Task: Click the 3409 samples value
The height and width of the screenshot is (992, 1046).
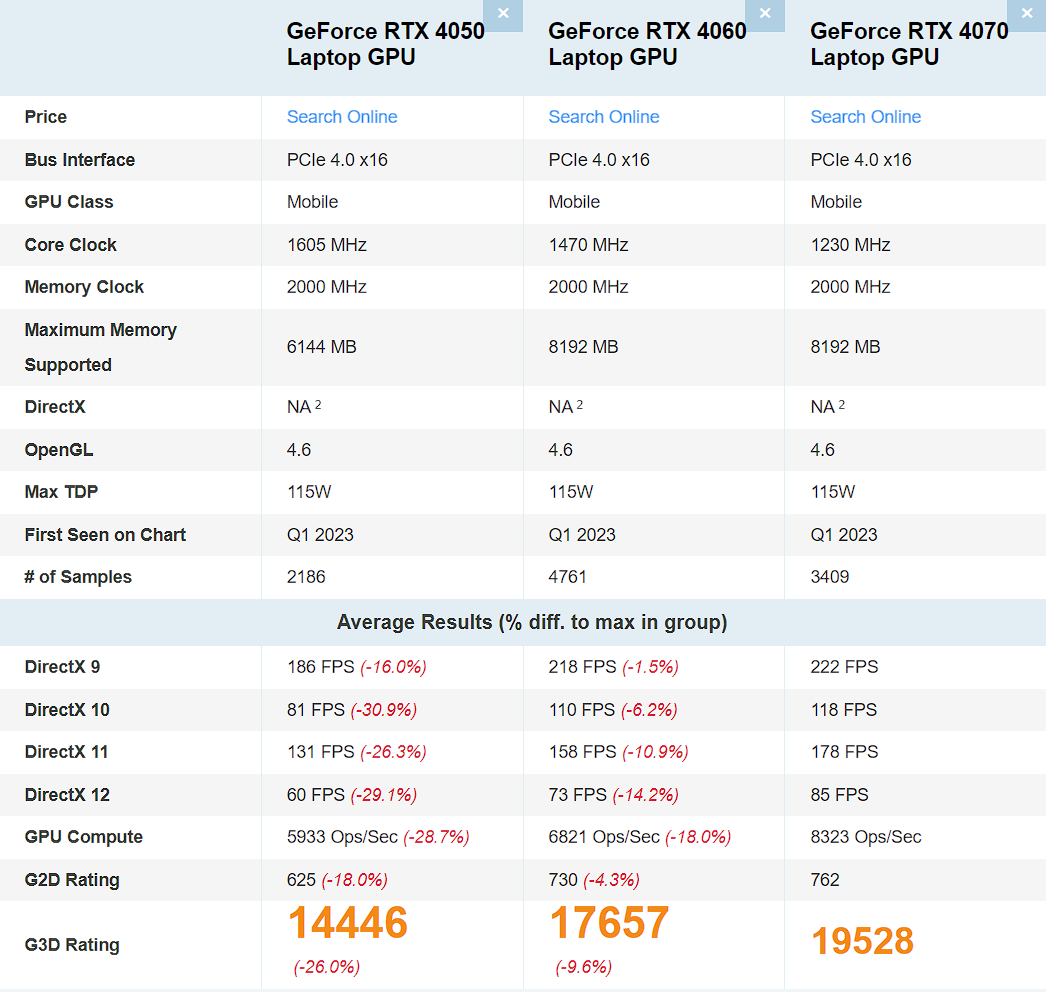Action: point(829,577)
